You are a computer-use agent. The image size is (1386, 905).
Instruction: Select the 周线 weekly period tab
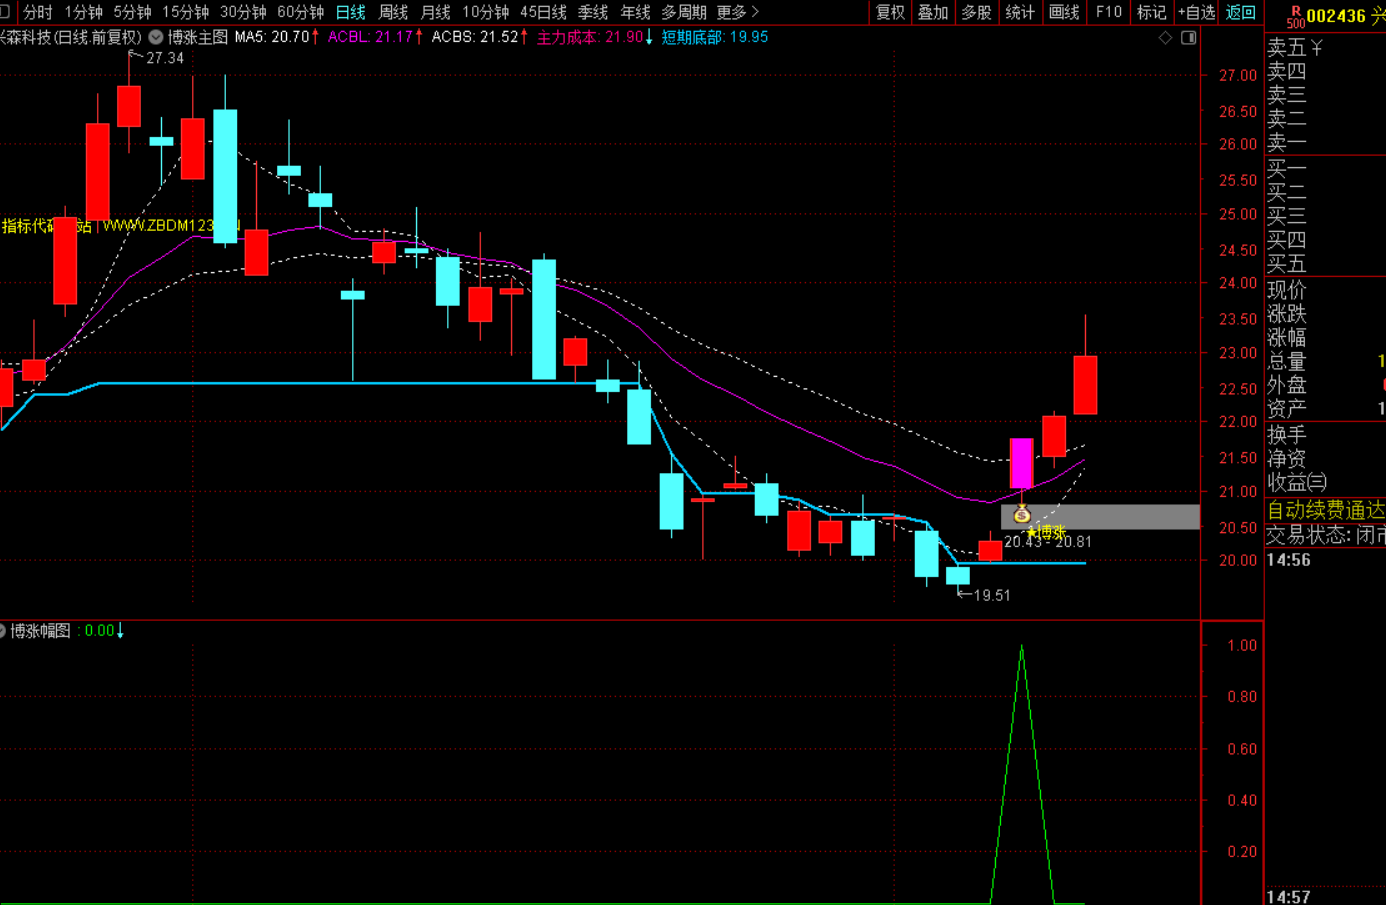(393, 12)
